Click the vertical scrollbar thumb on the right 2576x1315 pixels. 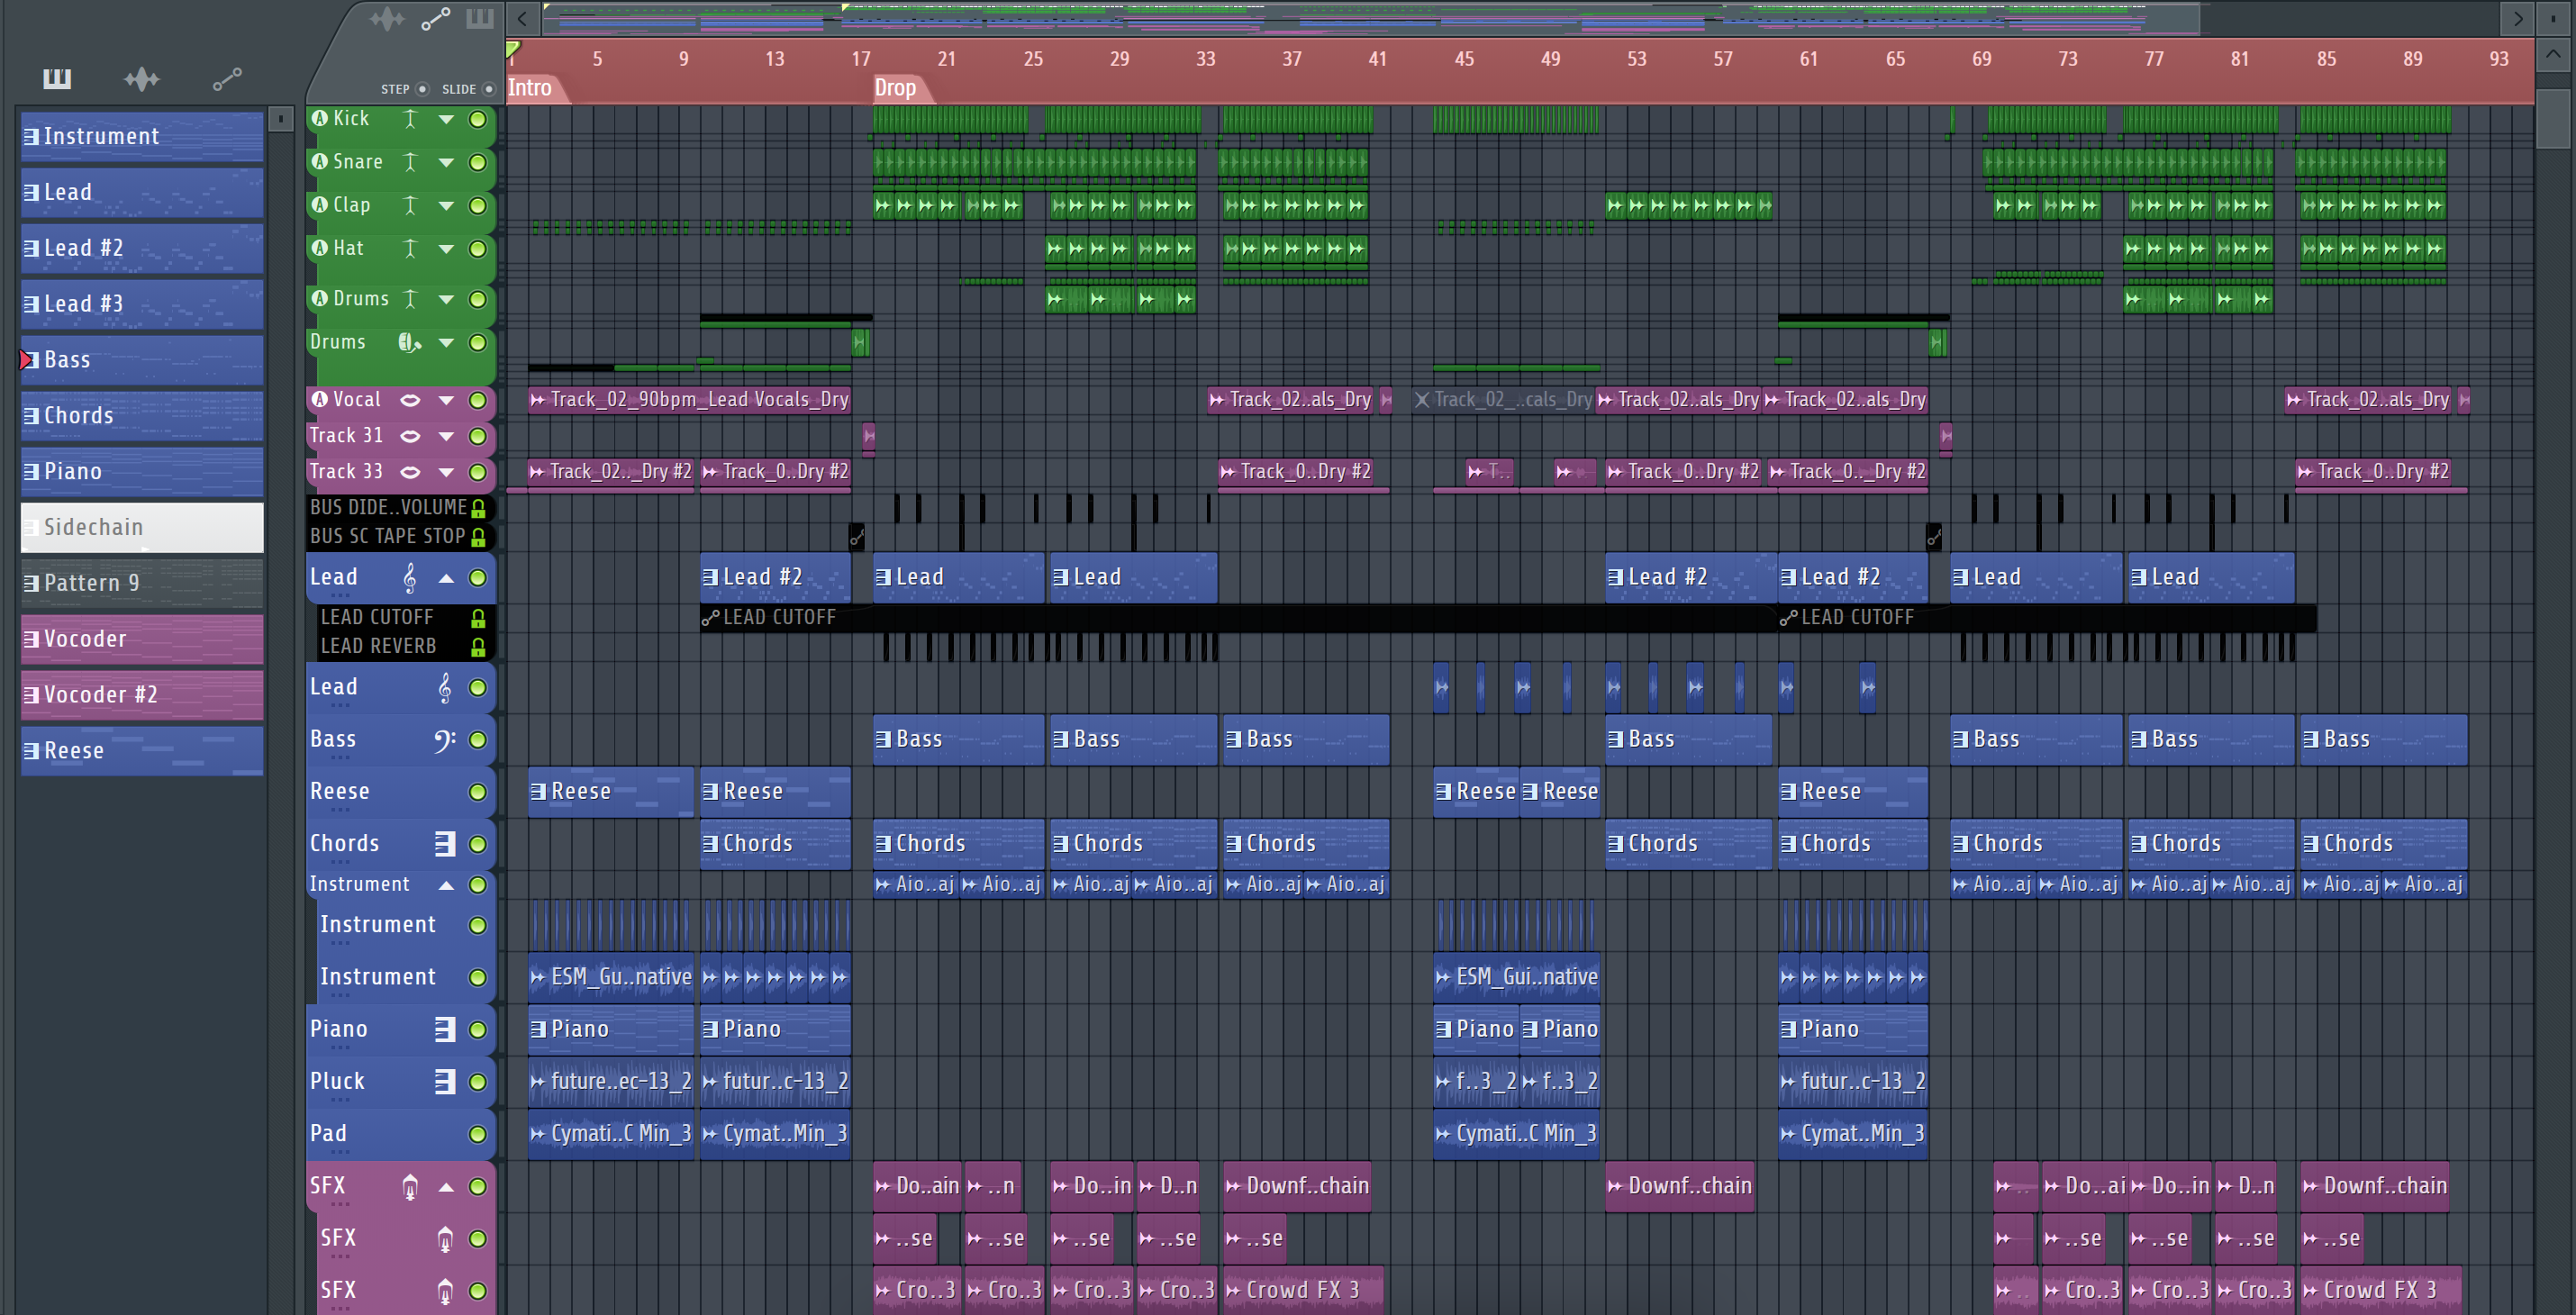coord(2553,118)
